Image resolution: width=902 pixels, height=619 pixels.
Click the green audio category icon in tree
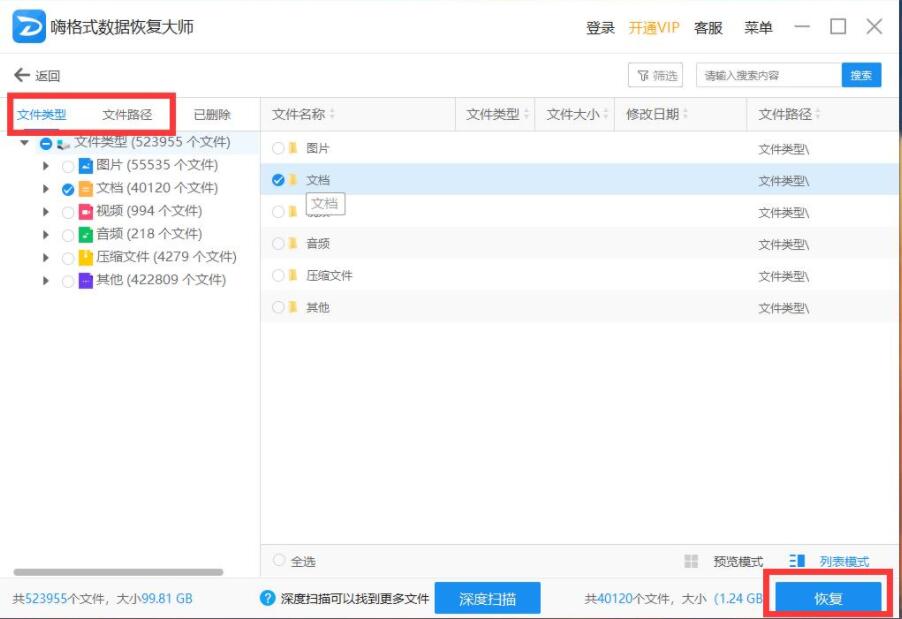[x=86, y=235]
